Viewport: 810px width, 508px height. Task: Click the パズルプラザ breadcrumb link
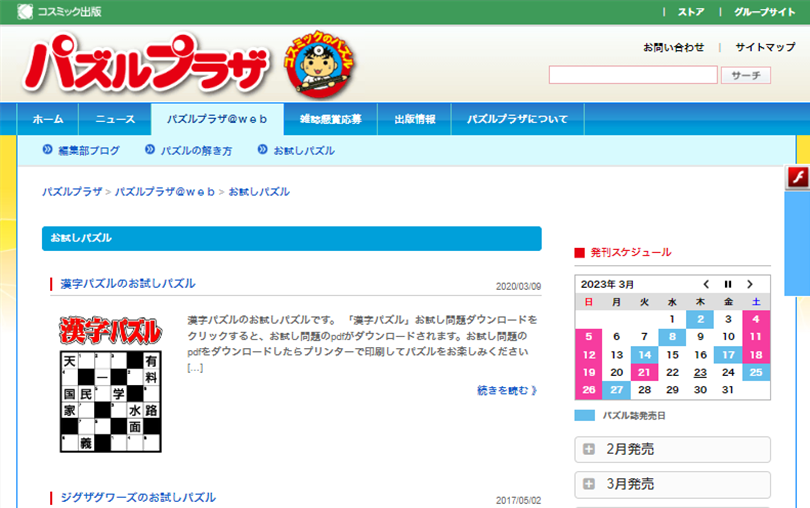tap(72, 192)
